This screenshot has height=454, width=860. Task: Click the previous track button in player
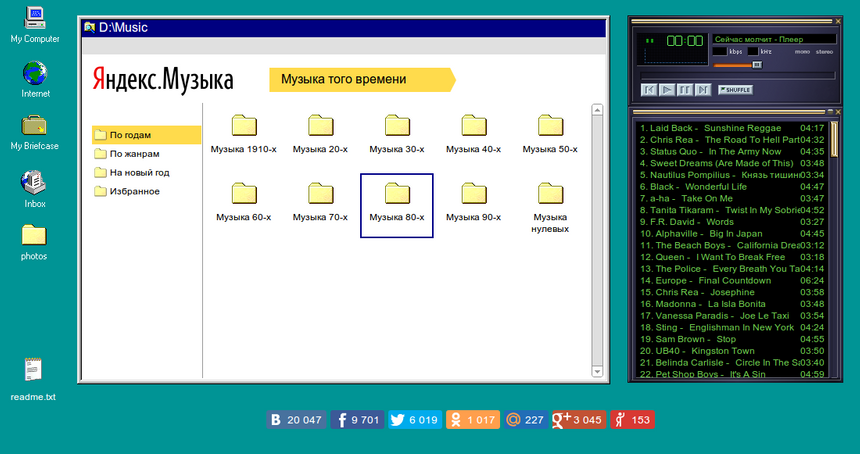[649, 90]
